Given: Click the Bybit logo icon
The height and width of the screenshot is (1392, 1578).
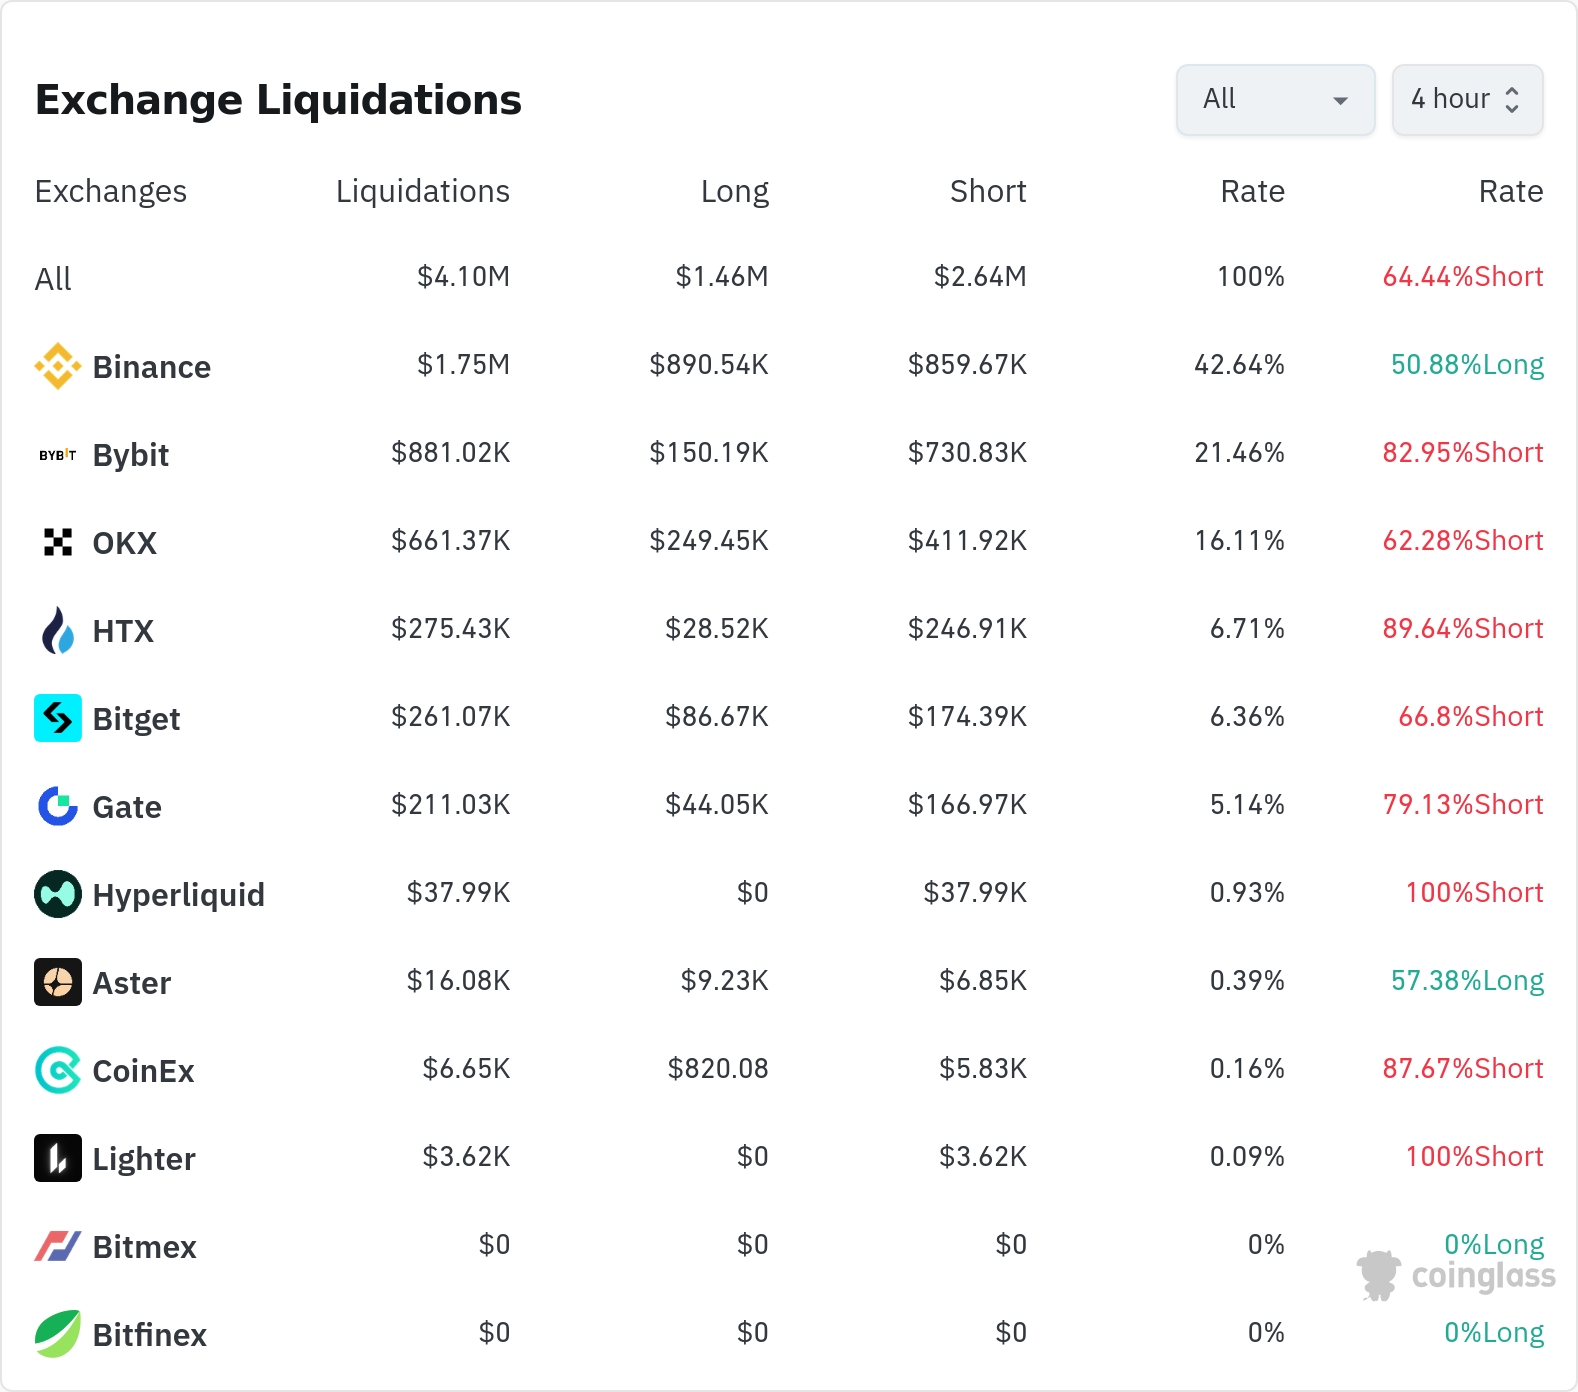Looking at the screenshot, I should [x=58, y=455].
